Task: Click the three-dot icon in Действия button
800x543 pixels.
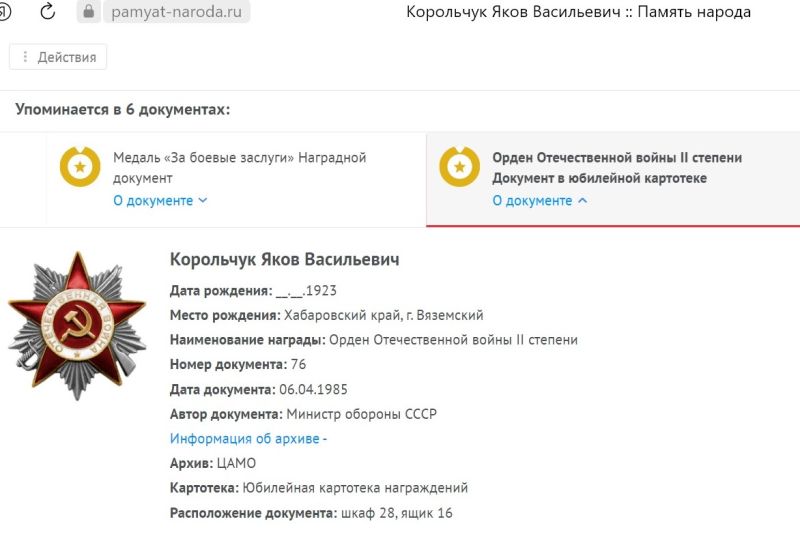Action: coord(24,57)
